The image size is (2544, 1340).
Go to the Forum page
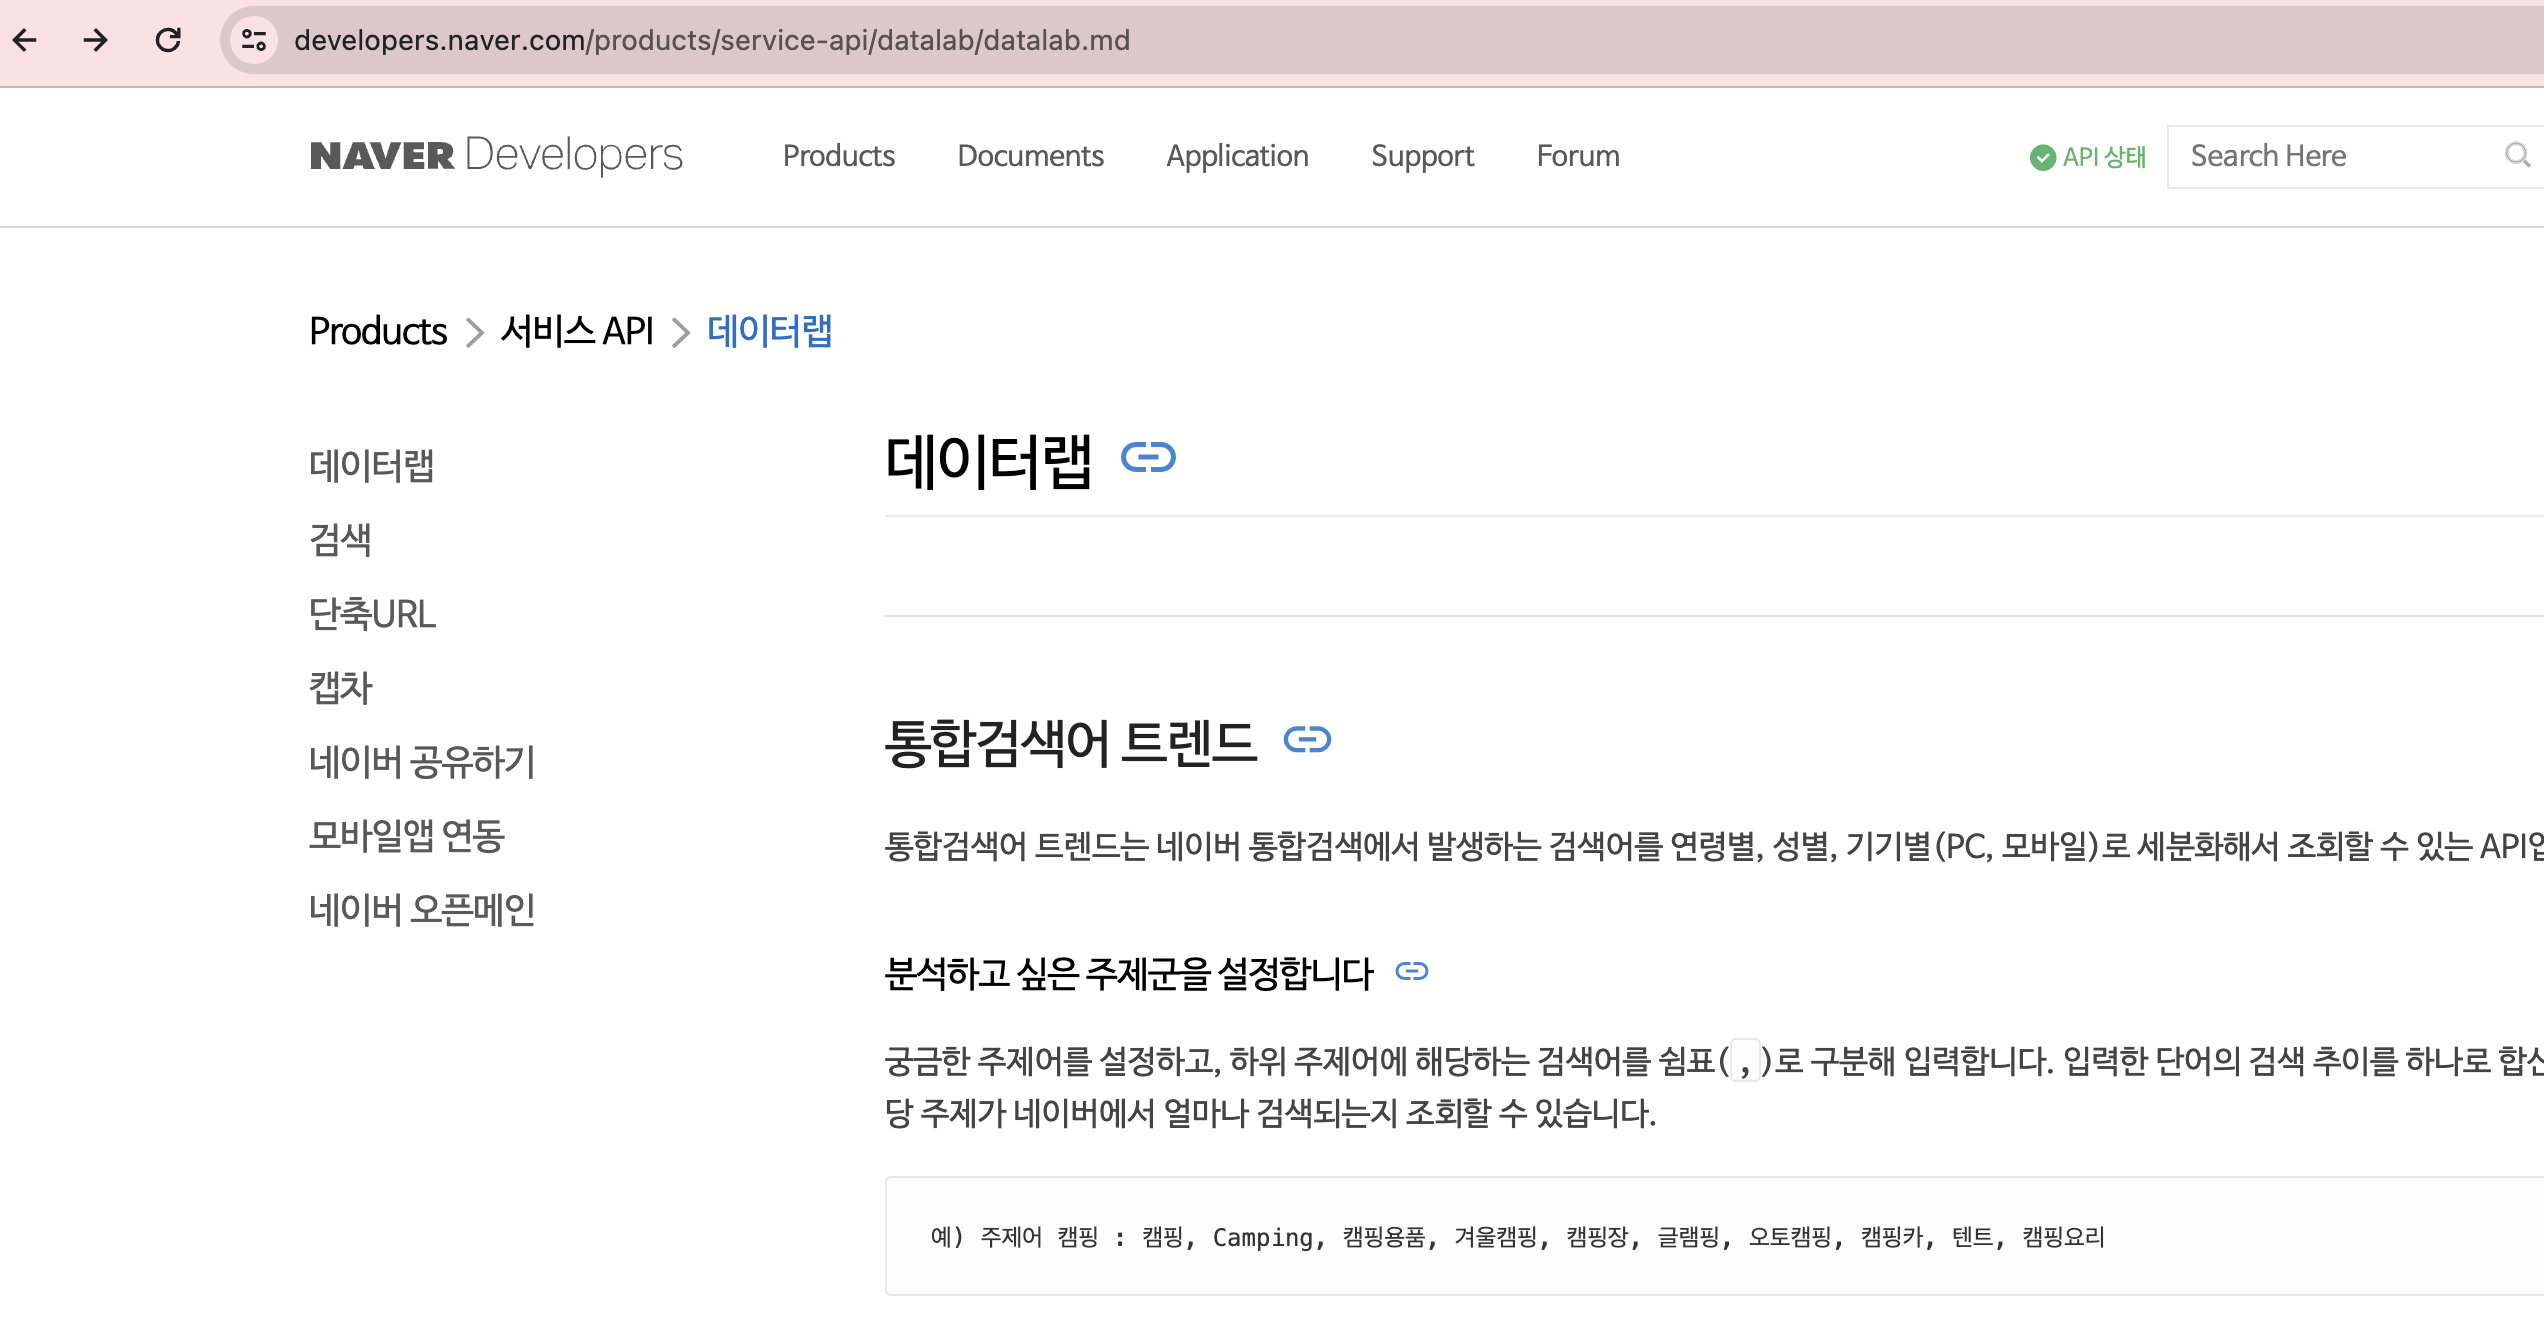coord(1577,156)
